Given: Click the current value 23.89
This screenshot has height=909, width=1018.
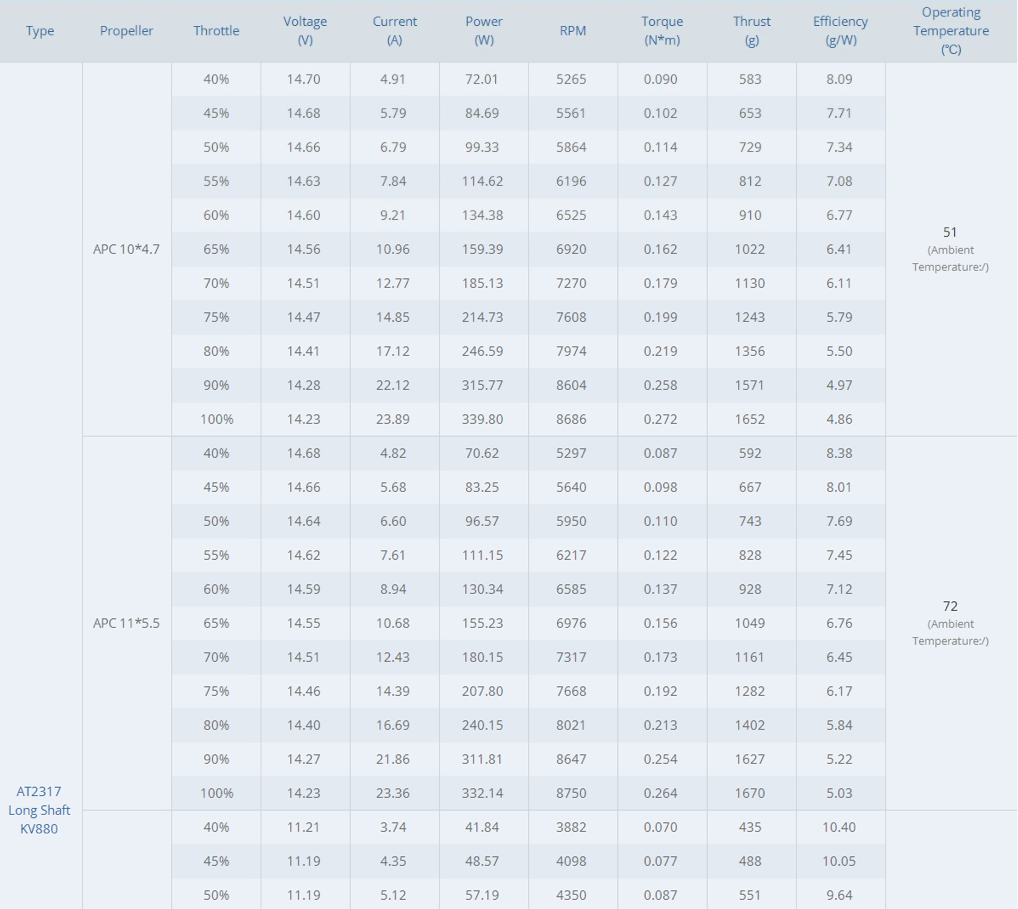Looking at the screenshot, I should [x=393, y=419].
